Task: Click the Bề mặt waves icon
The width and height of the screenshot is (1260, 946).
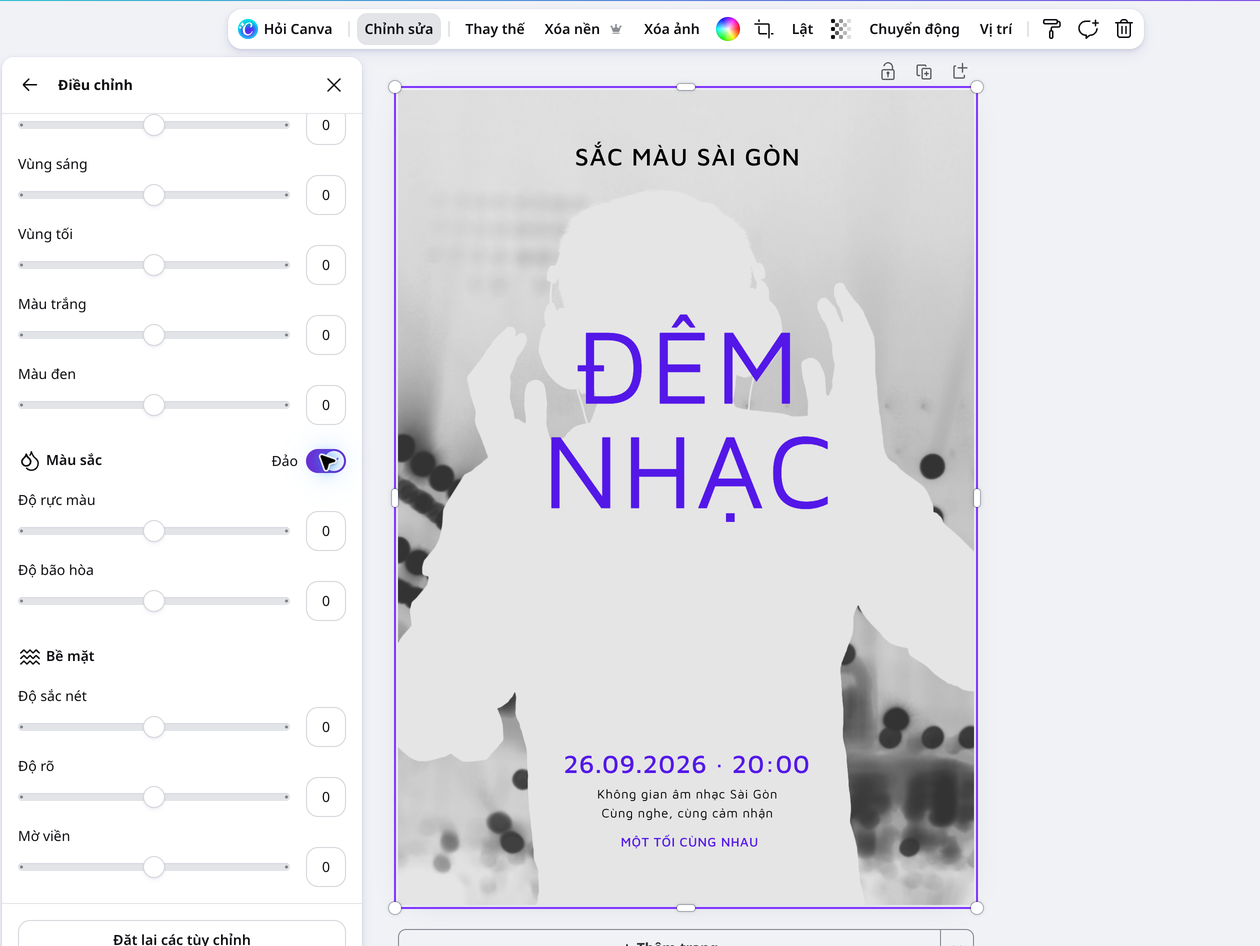Action: point(29,657)
